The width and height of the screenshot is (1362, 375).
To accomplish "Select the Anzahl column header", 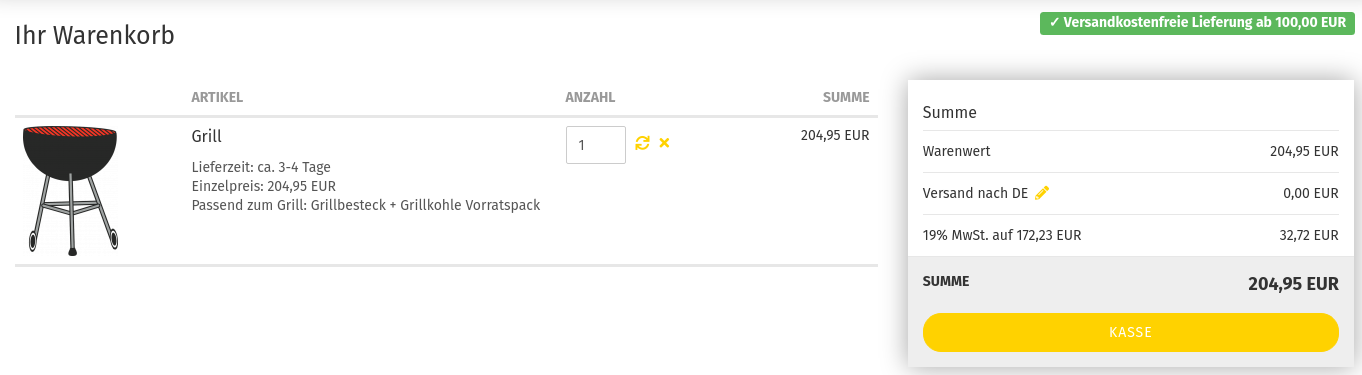I will pos(590,97).
